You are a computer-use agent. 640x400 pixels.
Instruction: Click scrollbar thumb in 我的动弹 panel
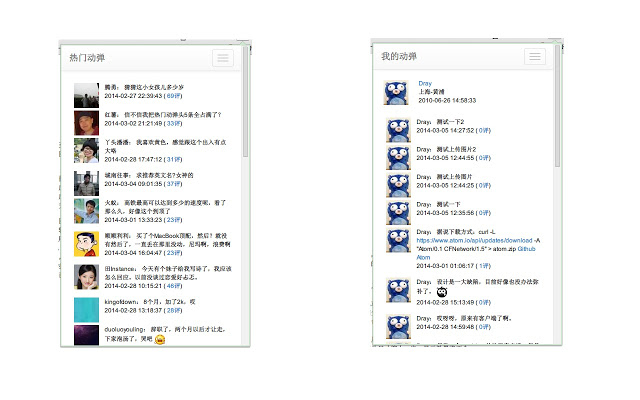point(557,106)
